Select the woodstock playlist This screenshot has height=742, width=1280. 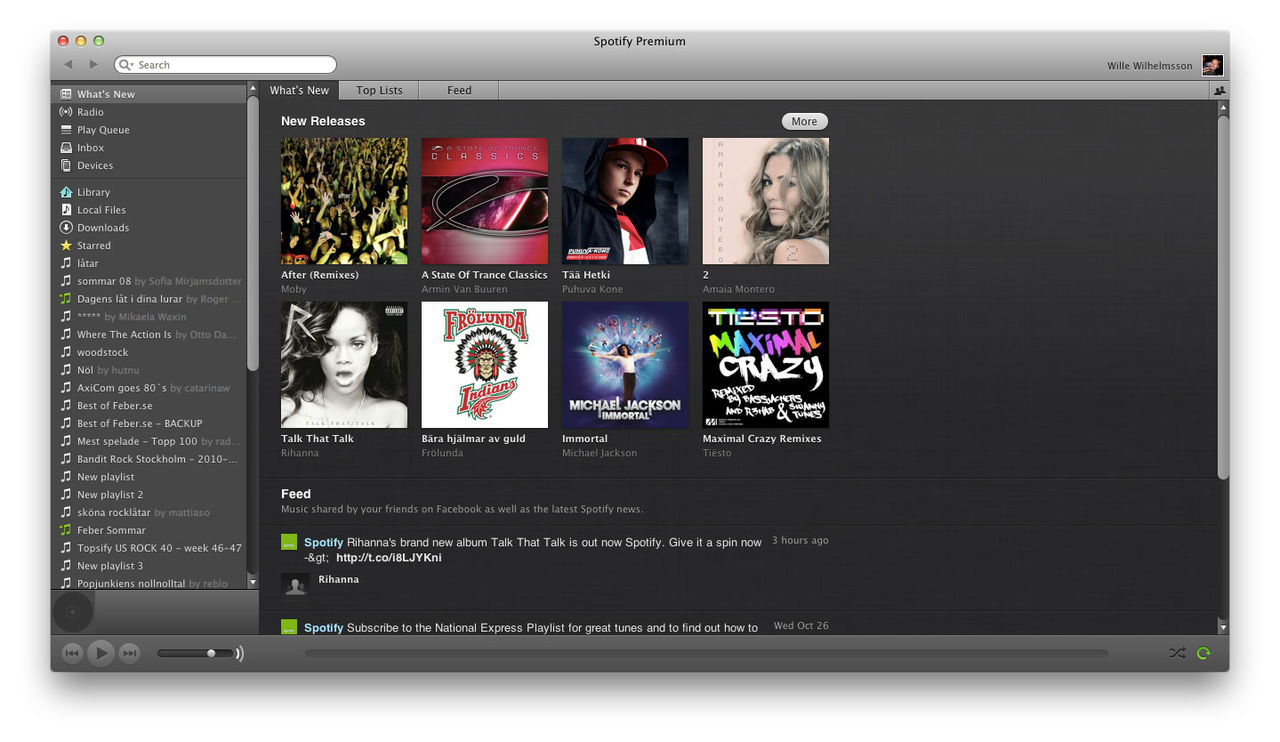tap(148, 353)
